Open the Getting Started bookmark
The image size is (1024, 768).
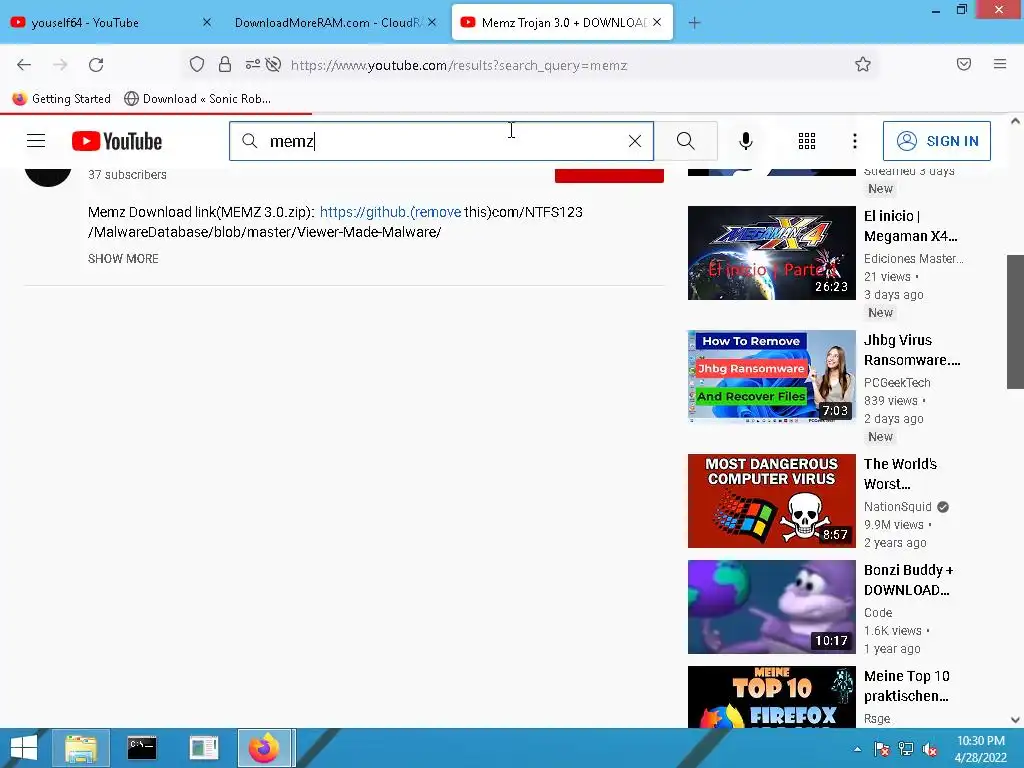tap(62, 99)
